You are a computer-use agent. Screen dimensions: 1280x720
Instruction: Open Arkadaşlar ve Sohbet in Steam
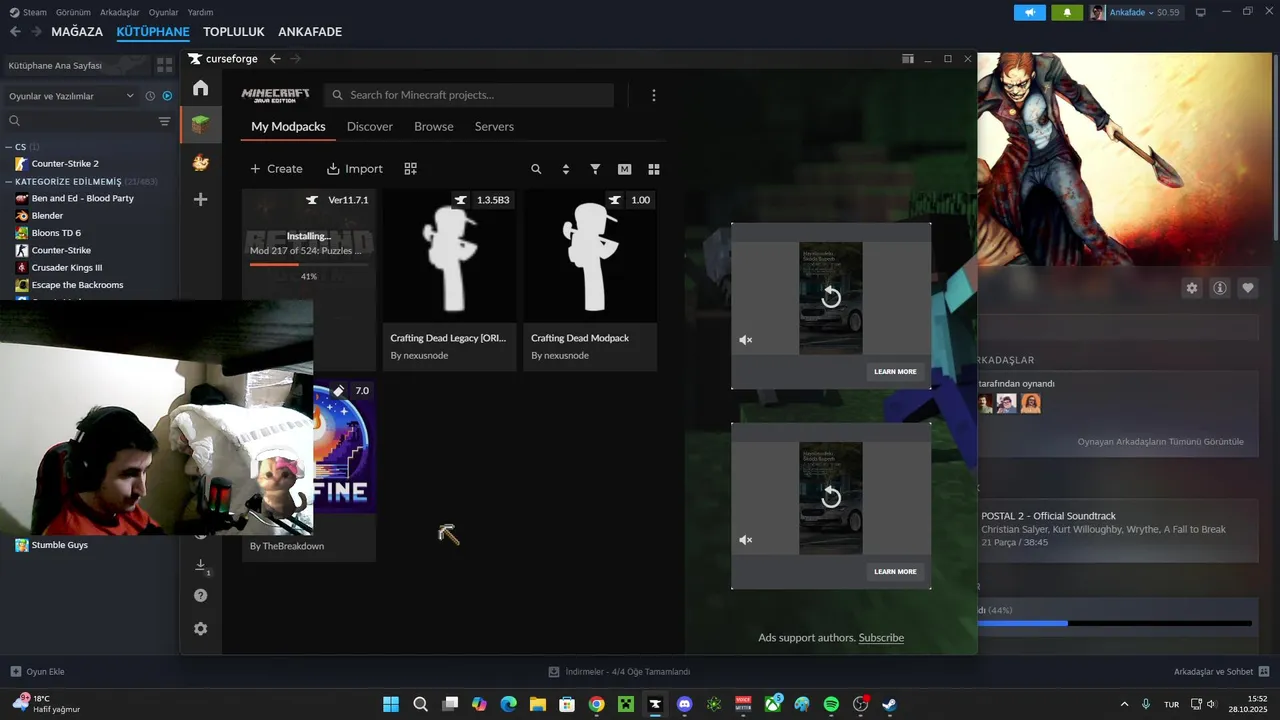click(1221, 672)
